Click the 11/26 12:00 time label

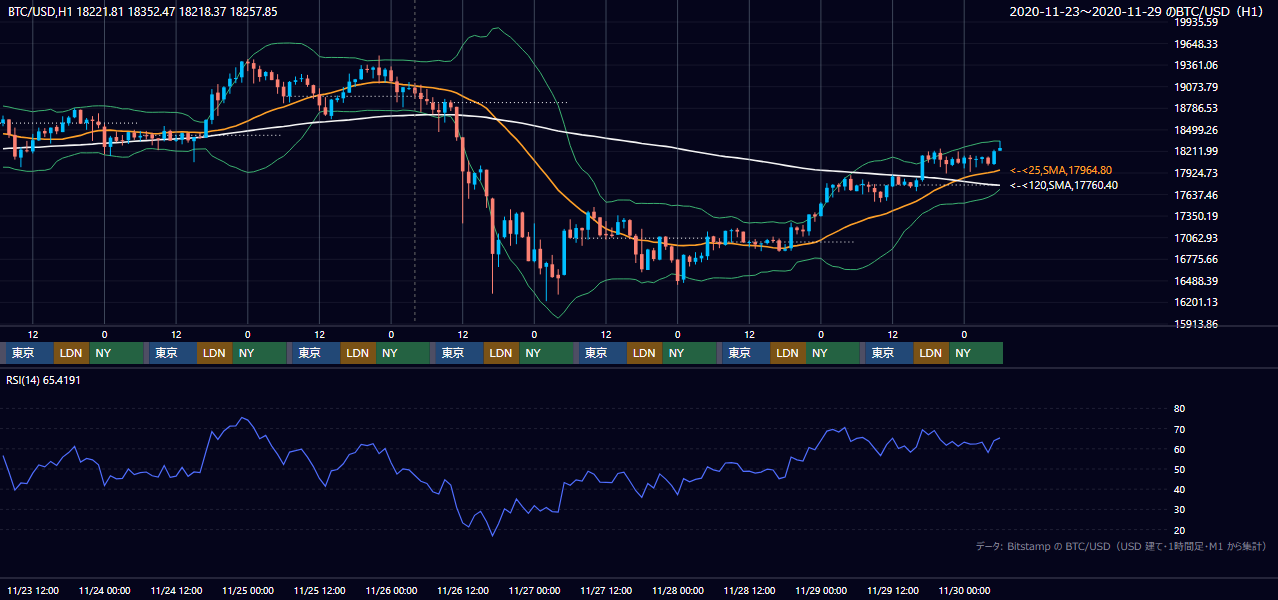pyautogui.click(x=463, y=590)
